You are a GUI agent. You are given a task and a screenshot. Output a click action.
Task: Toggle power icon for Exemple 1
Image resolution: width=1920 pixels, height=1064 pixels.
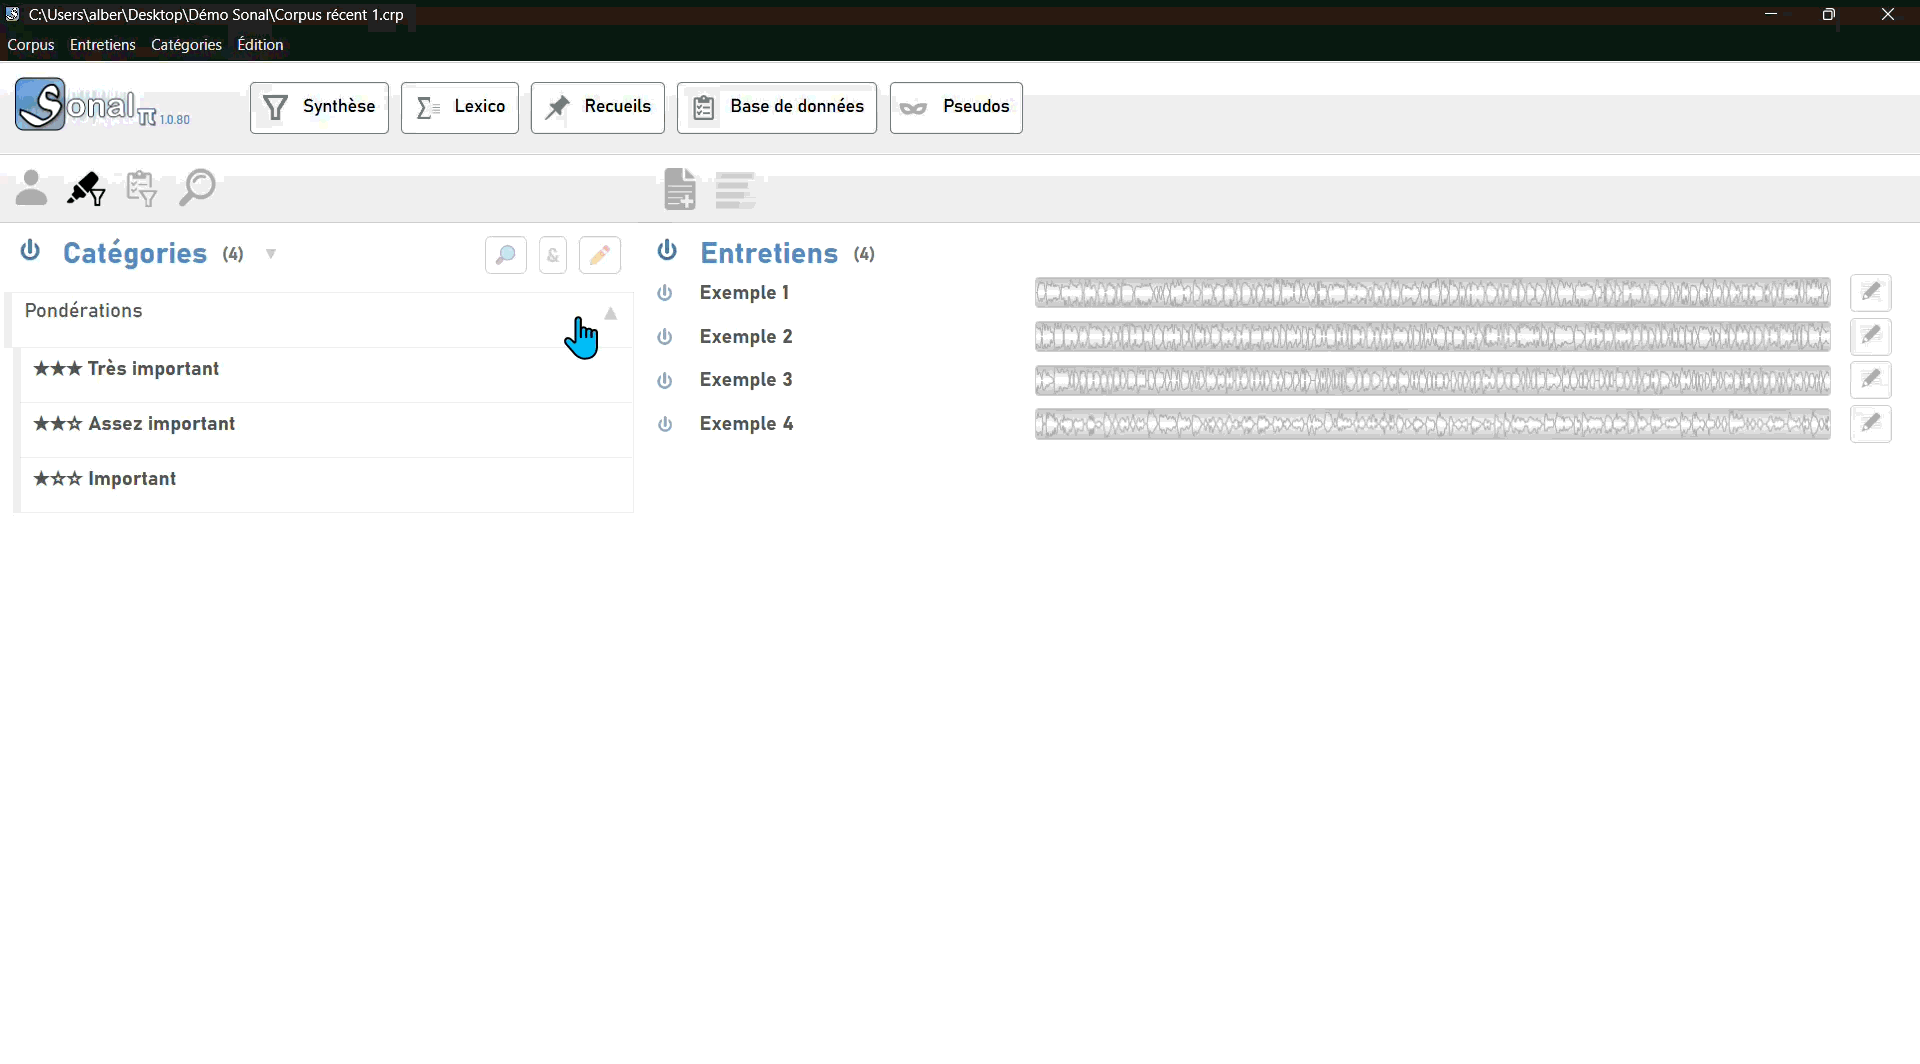[665, 293]
